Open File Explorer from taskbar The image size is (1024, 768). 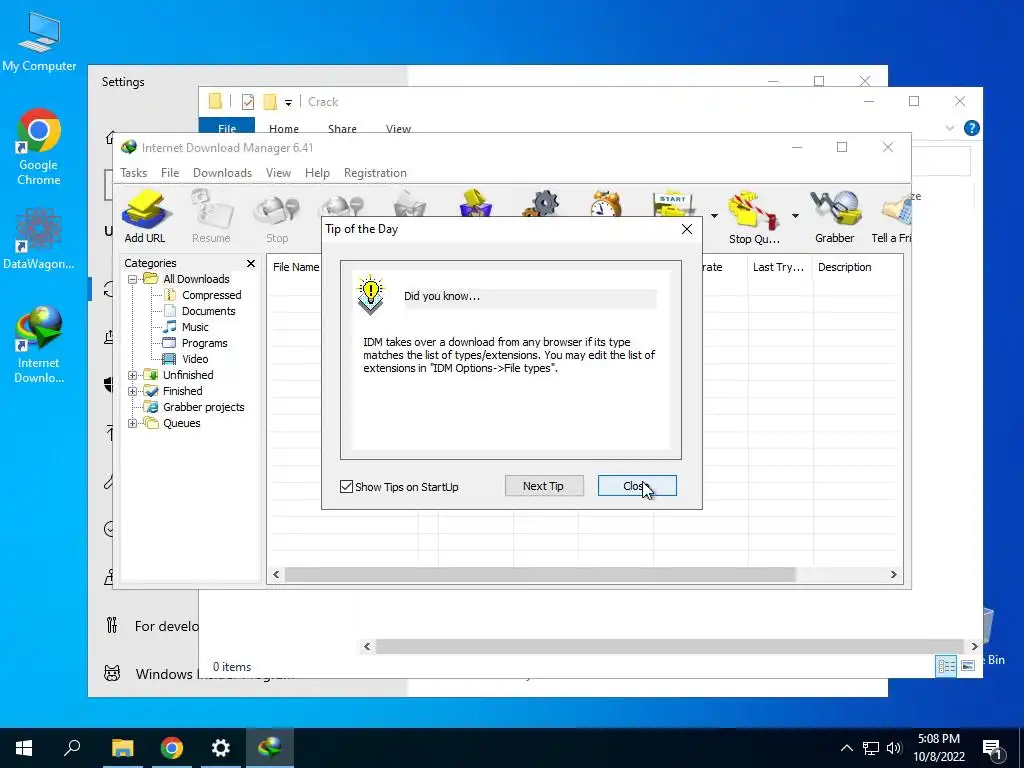(x=122, y=748)
